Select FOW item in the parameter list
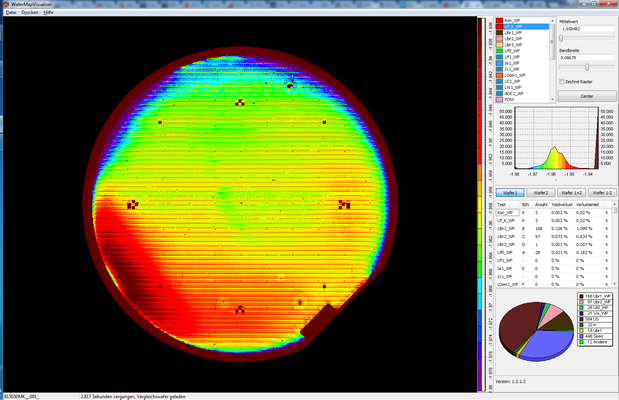Screen dimensions: 619x400 pyautogui.click(x=511, y=99)
